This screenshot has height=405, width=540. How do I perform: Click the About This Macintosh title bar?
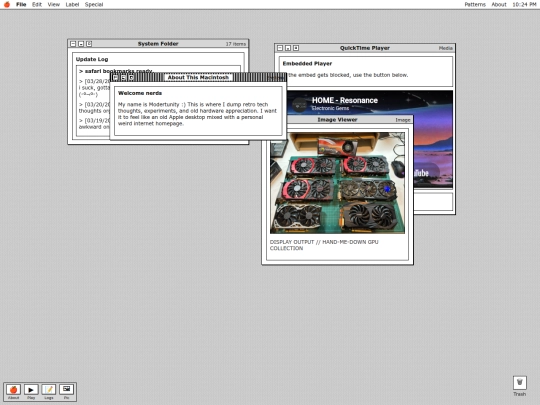tap(198, 77)
